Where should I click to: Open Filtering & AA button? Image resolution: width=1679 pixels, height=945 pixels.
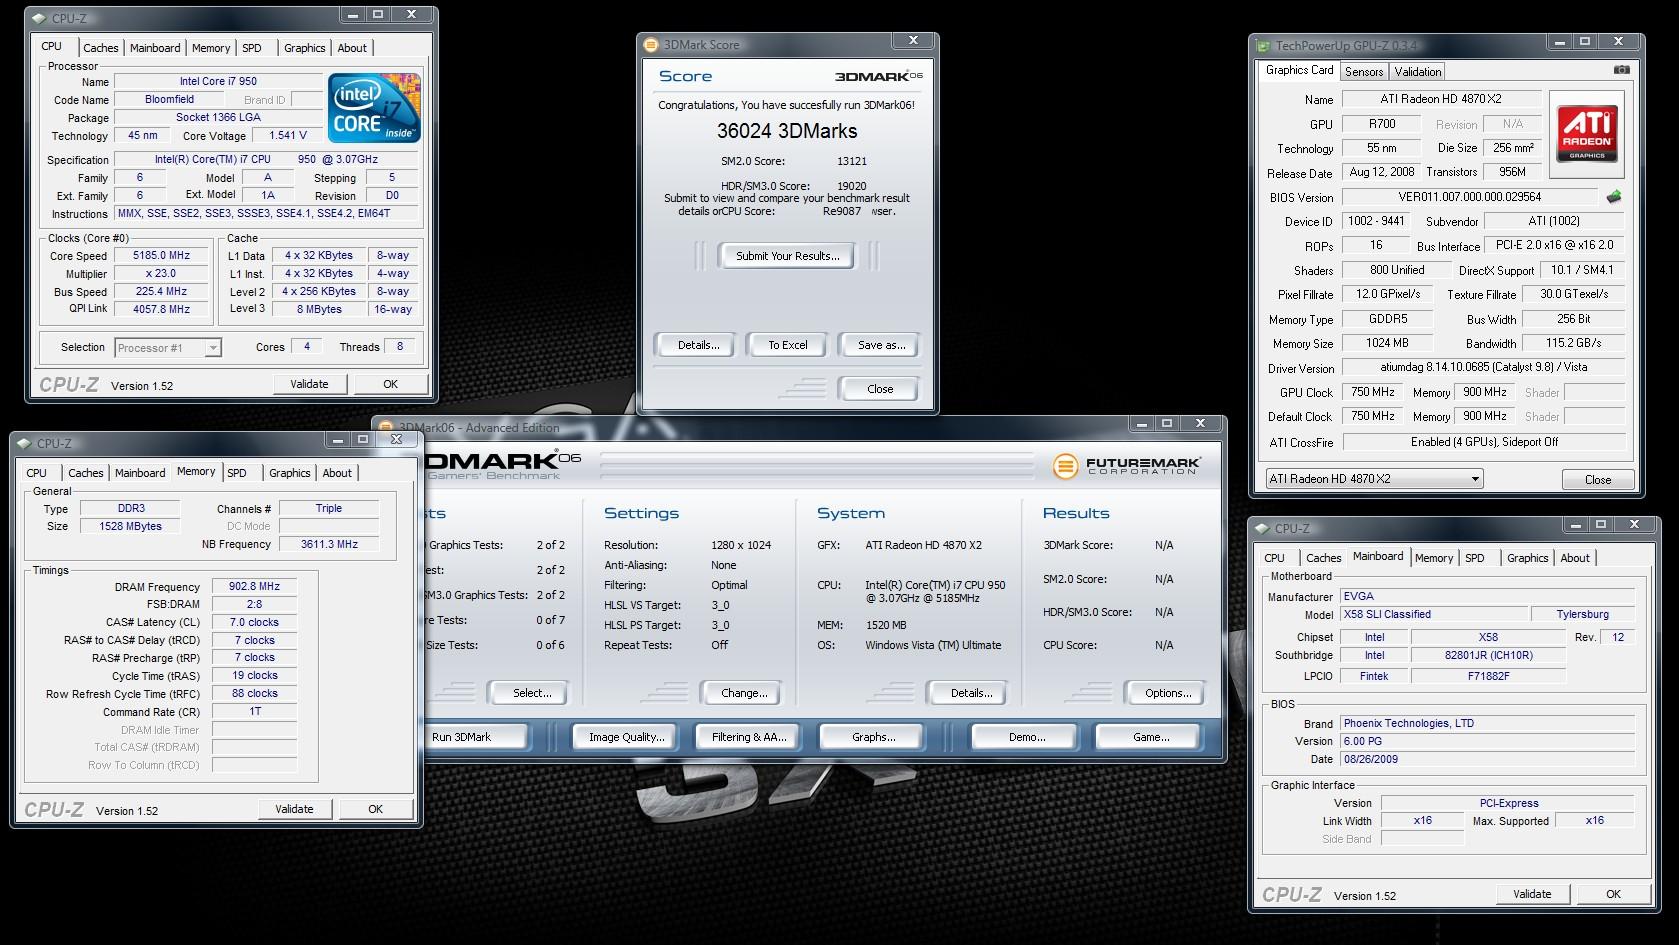[x=749, y=737]
